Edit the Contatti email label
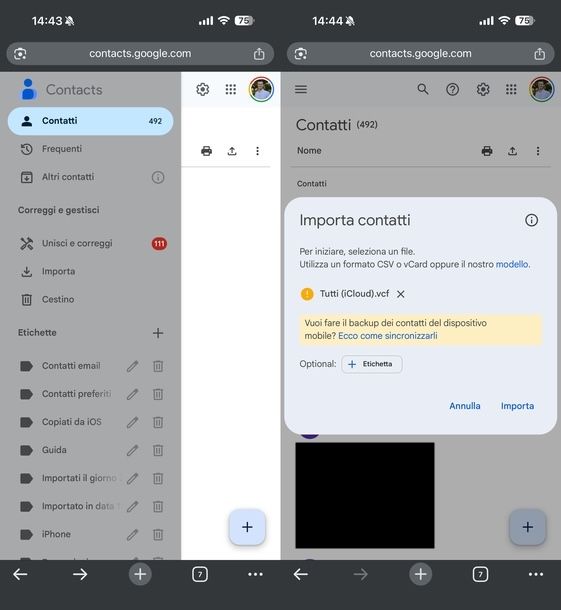The height and width of the screenshot is (610, 561). click(x=133, y=366)
